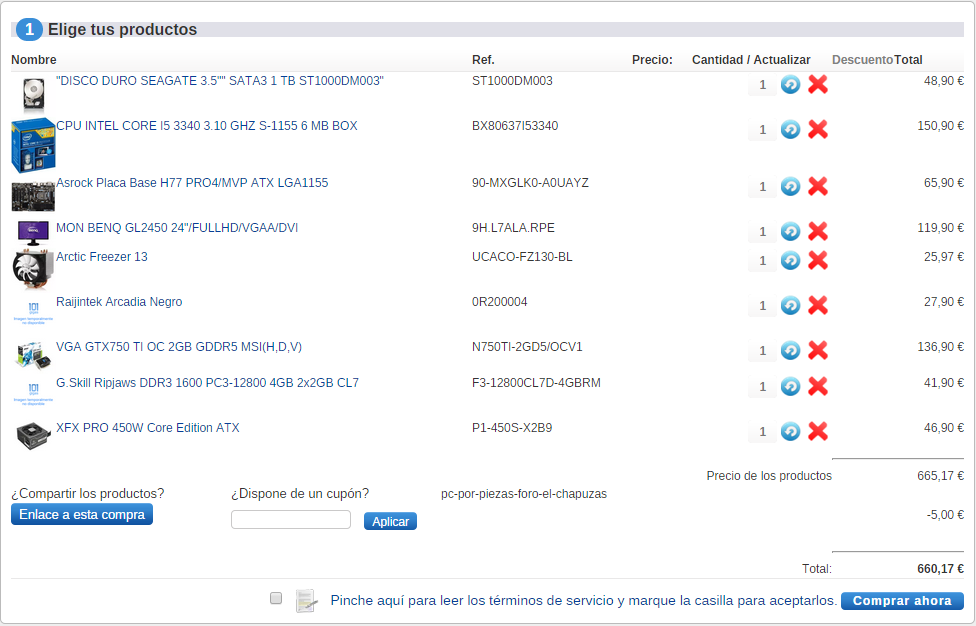Open CPU INTEL CORE I5 3340 link

(x=207, y=126)
